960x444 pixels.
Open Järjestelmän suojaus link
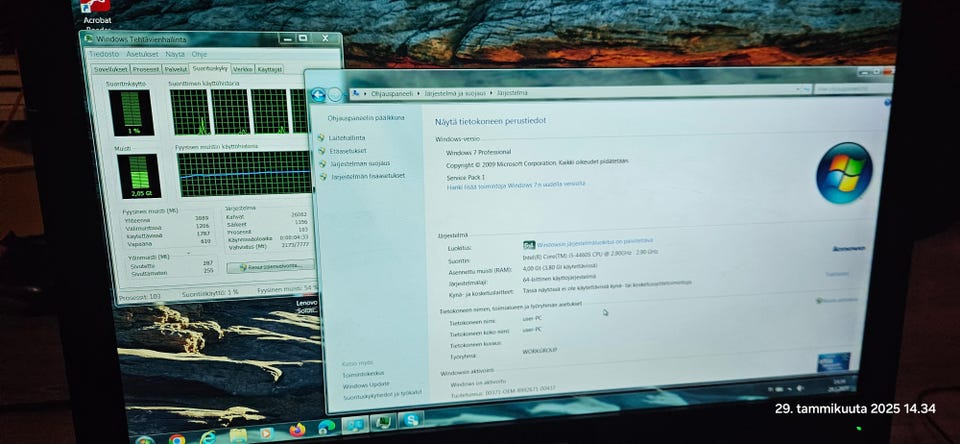[360, 164]
